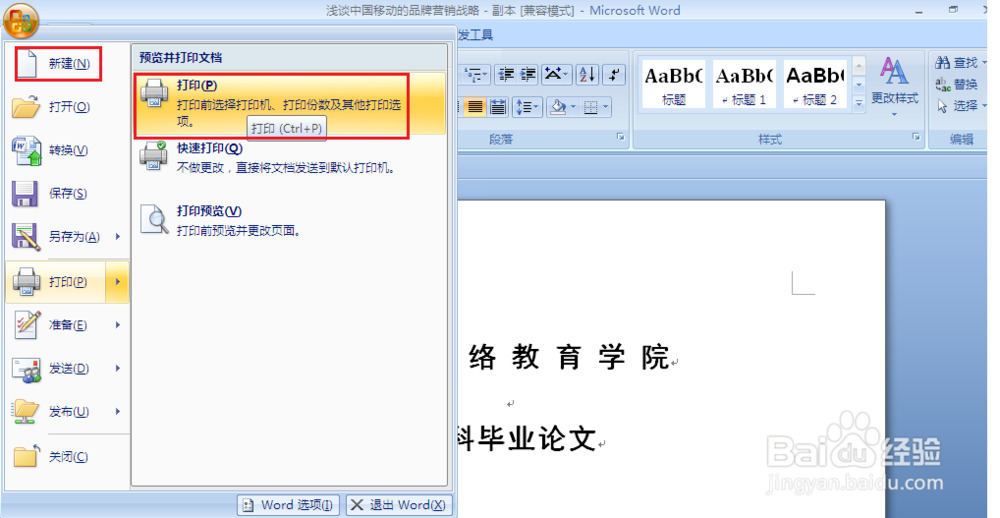1000x518 pixels.
Task: Apply the 标题 1 style thumbnail
Action: (x=744, y=84)
